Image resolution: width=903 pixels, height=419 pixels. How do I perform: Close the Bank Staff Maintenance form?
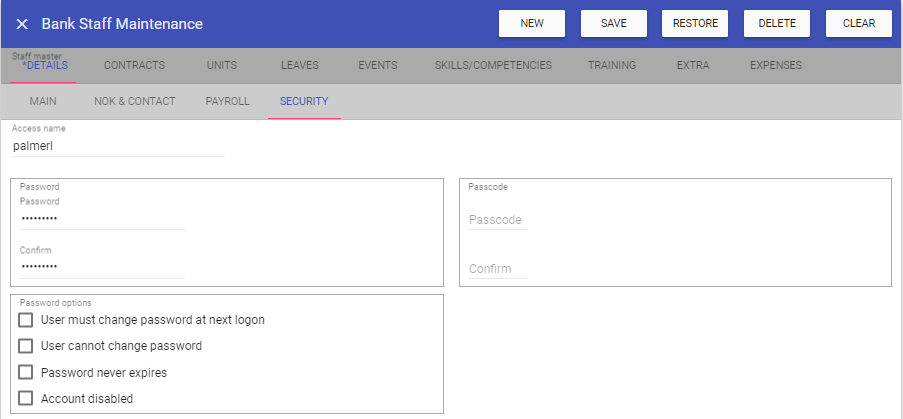pos(22,24)
